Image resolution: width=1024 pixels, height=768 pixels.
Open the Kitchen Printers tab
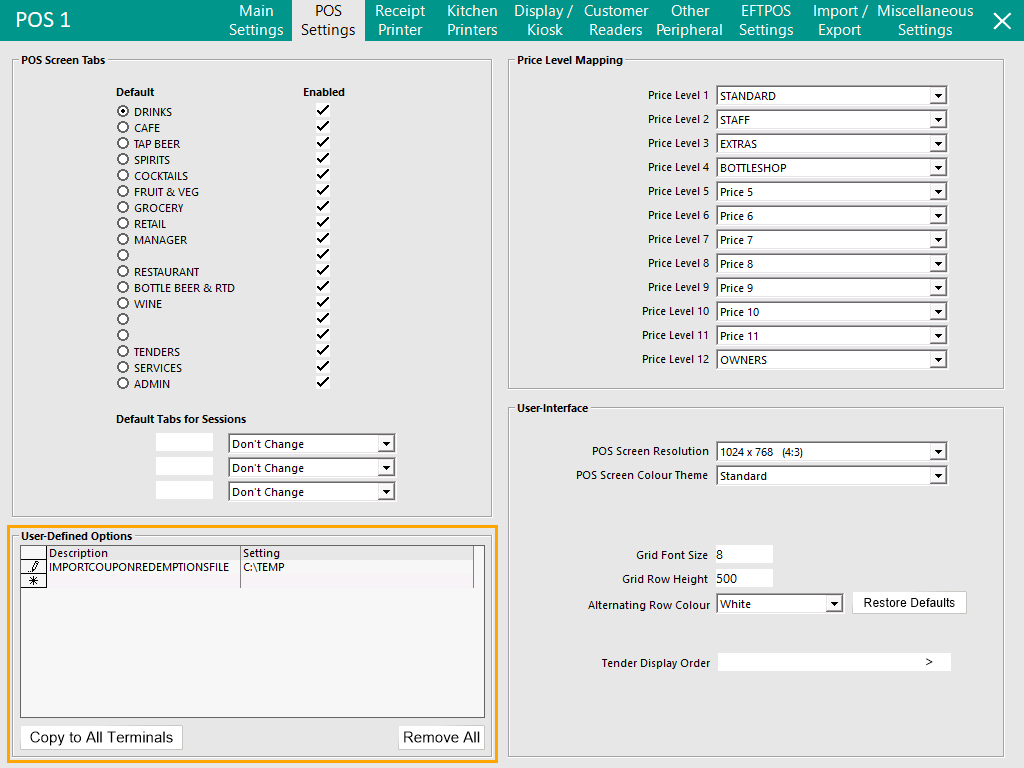(x=472, y=21)
